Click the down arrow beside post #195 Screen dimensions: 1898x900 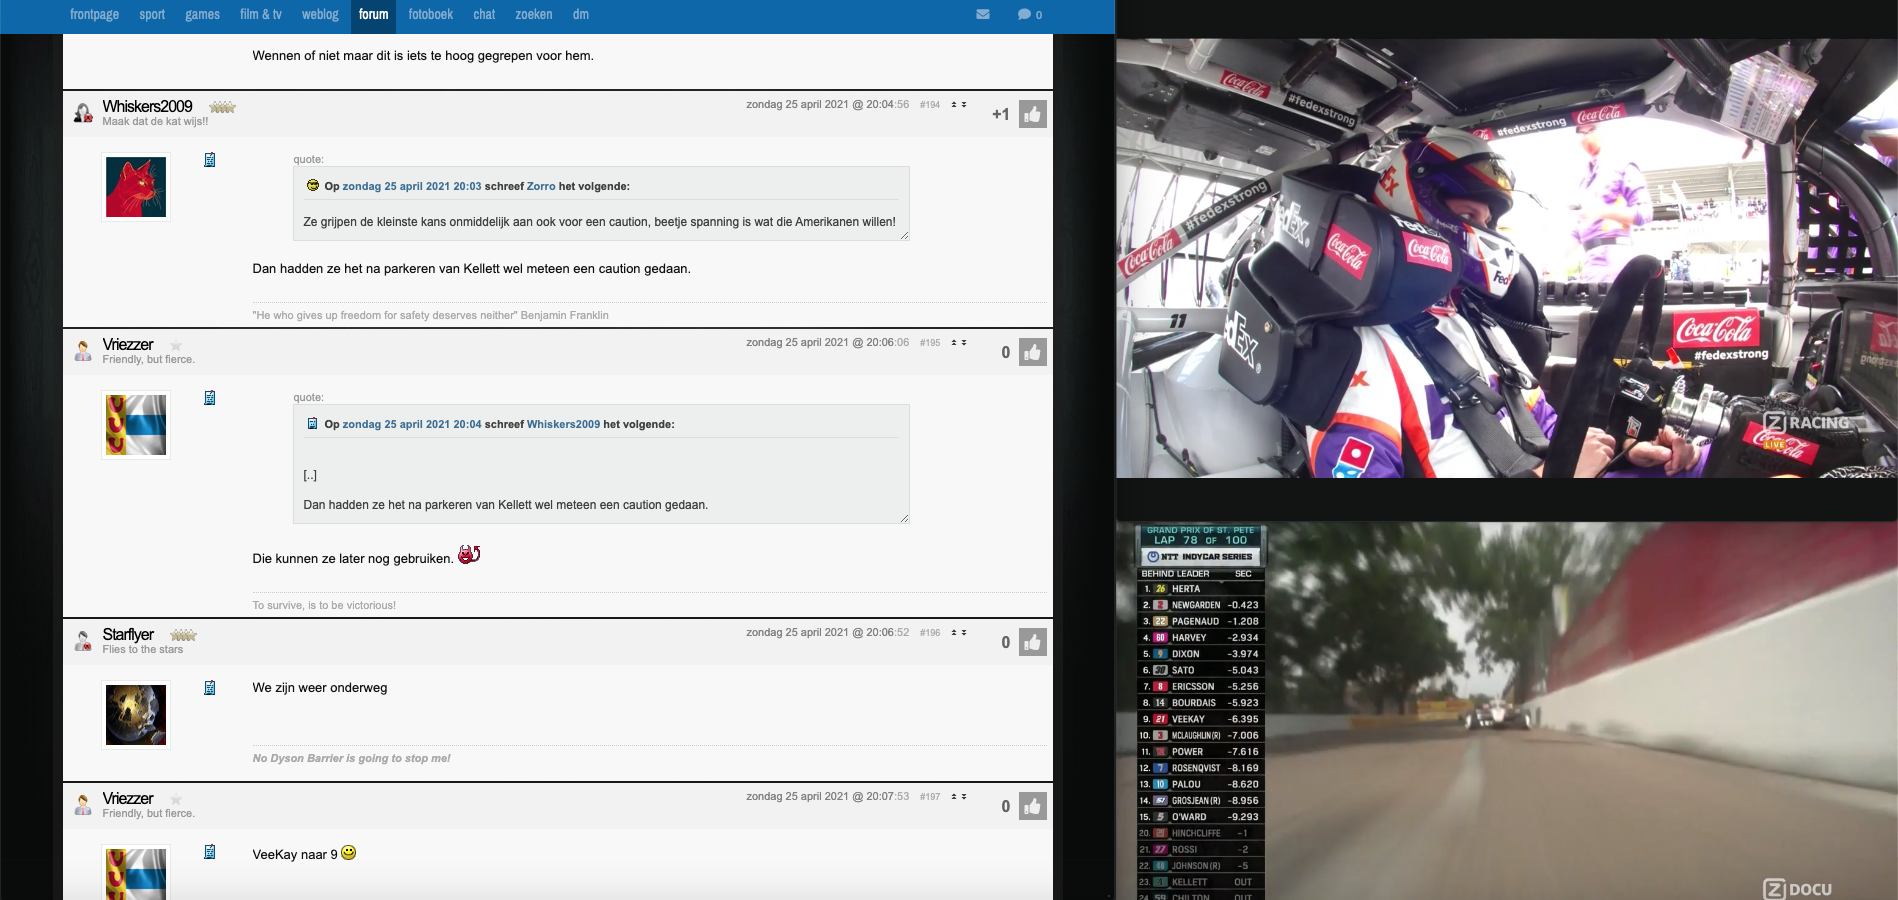pos(964,342)
